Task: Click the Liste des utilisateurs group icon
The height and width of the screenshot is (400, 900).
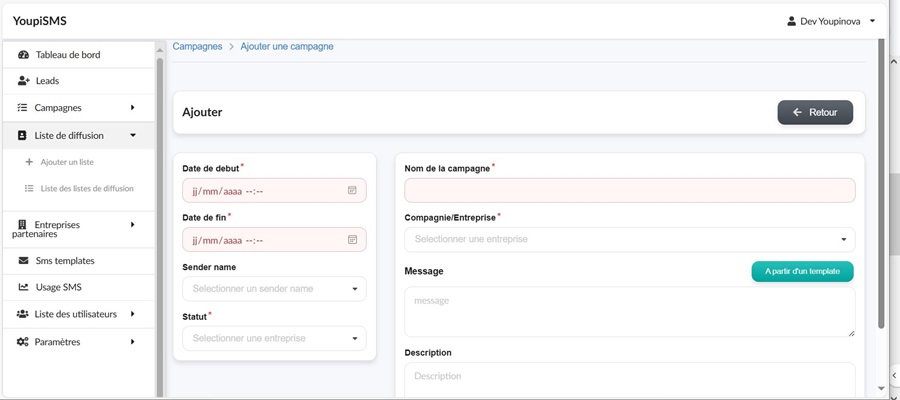Action: click(22, 314)
